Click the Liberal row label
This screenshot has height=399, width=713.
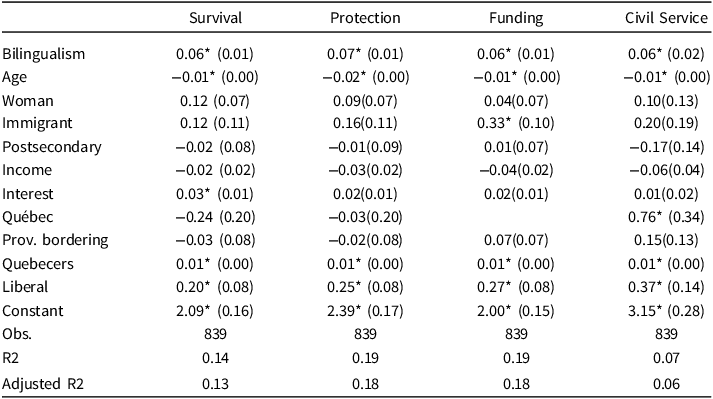[x=25, y=287]
